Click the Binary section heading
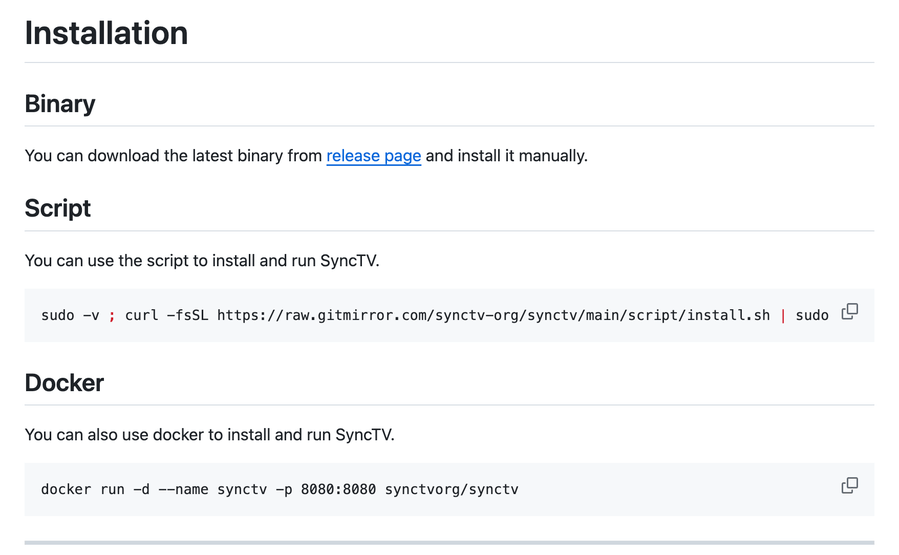The image size is (899, 555). pyautogui.click(x=60, y=104)
